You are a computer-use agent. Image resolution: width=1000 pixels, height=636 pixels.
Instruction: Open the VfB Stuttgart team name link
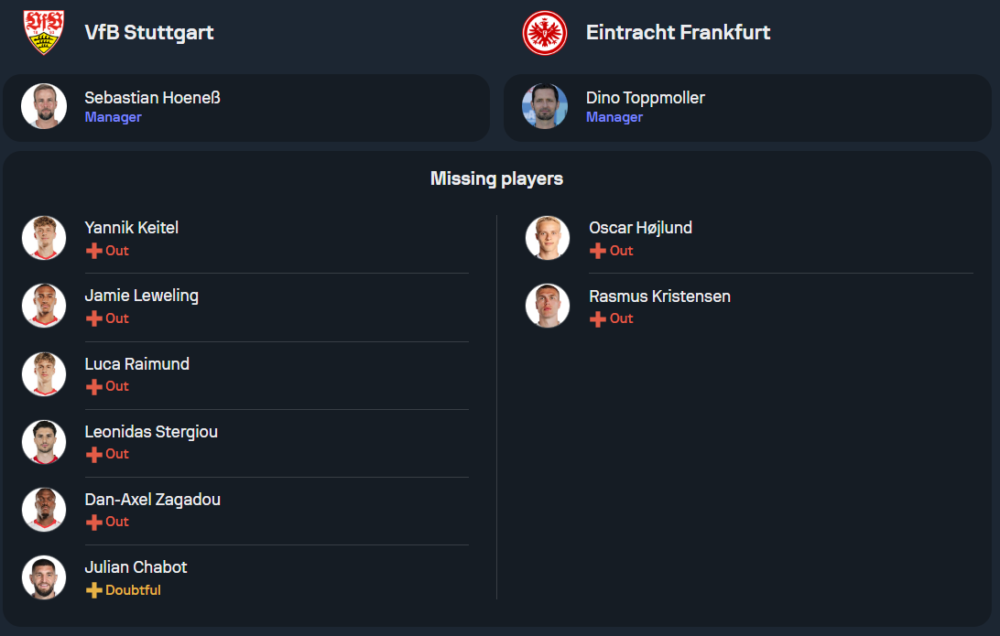(x=149, y=32)
